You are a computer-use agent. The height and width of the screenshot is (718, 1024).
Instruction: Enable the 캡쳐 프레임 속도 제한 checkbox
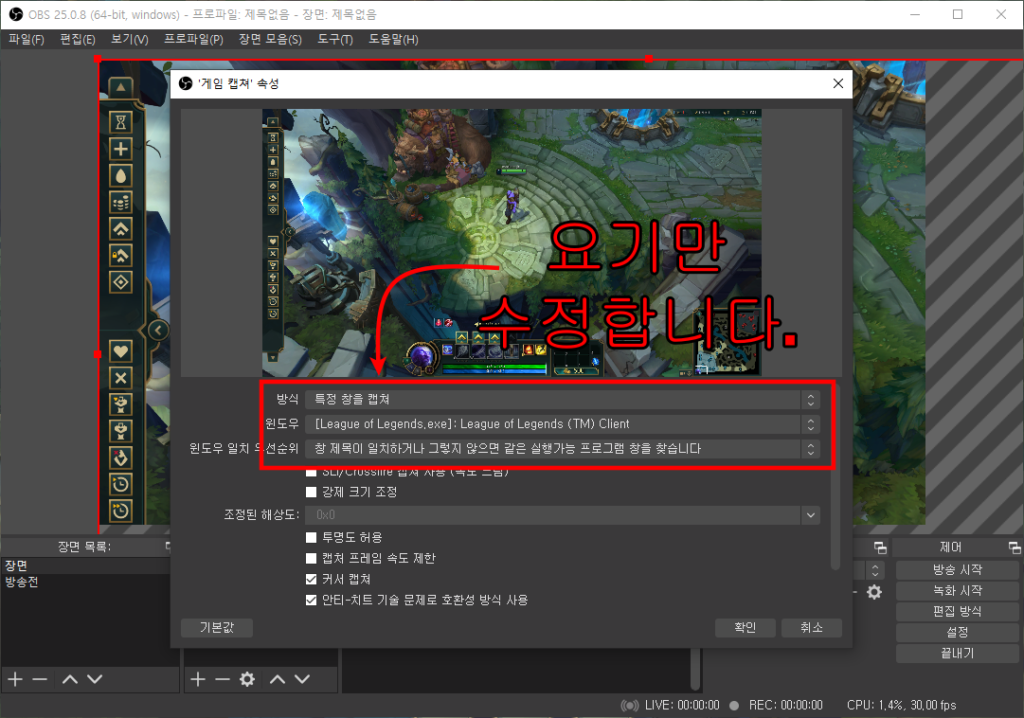(x=312, y=559)
